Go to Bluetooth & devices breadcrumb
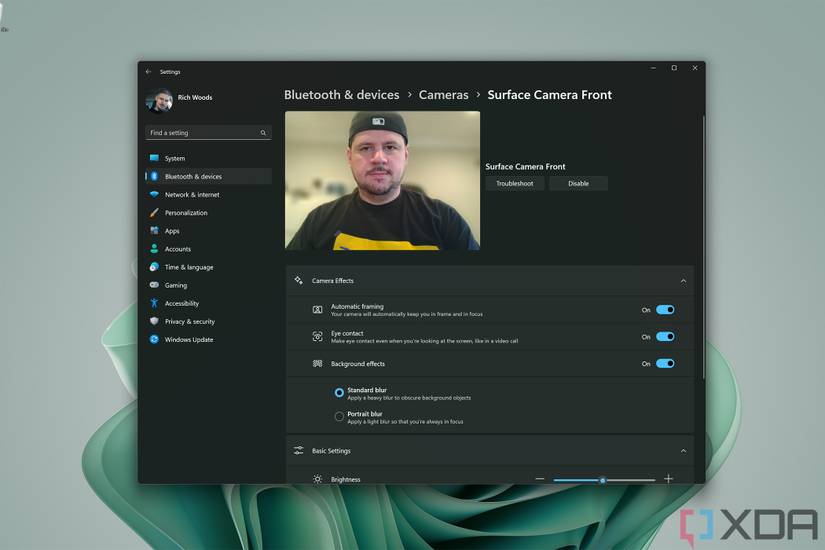This screenshot has height=550, width=825. tap(341, 95)
